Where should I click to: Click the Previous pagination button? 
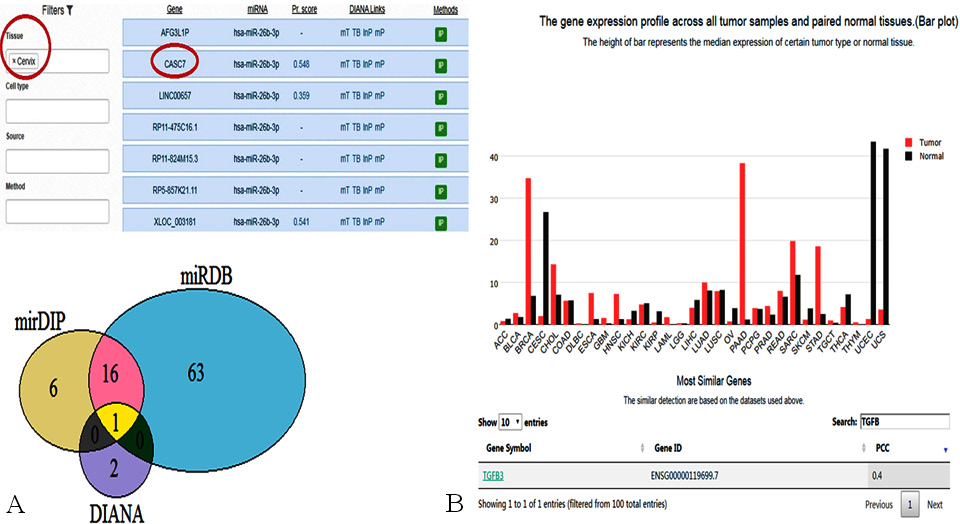879,504
